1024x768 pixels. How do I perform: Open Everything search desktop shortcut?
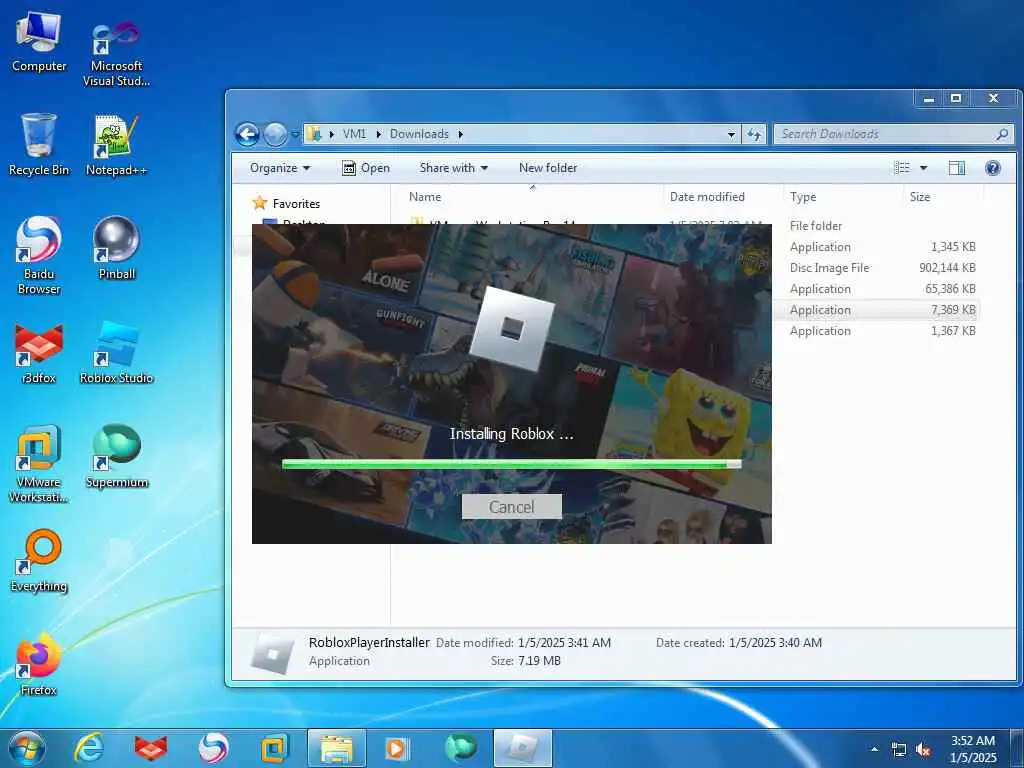click(39, 560)
